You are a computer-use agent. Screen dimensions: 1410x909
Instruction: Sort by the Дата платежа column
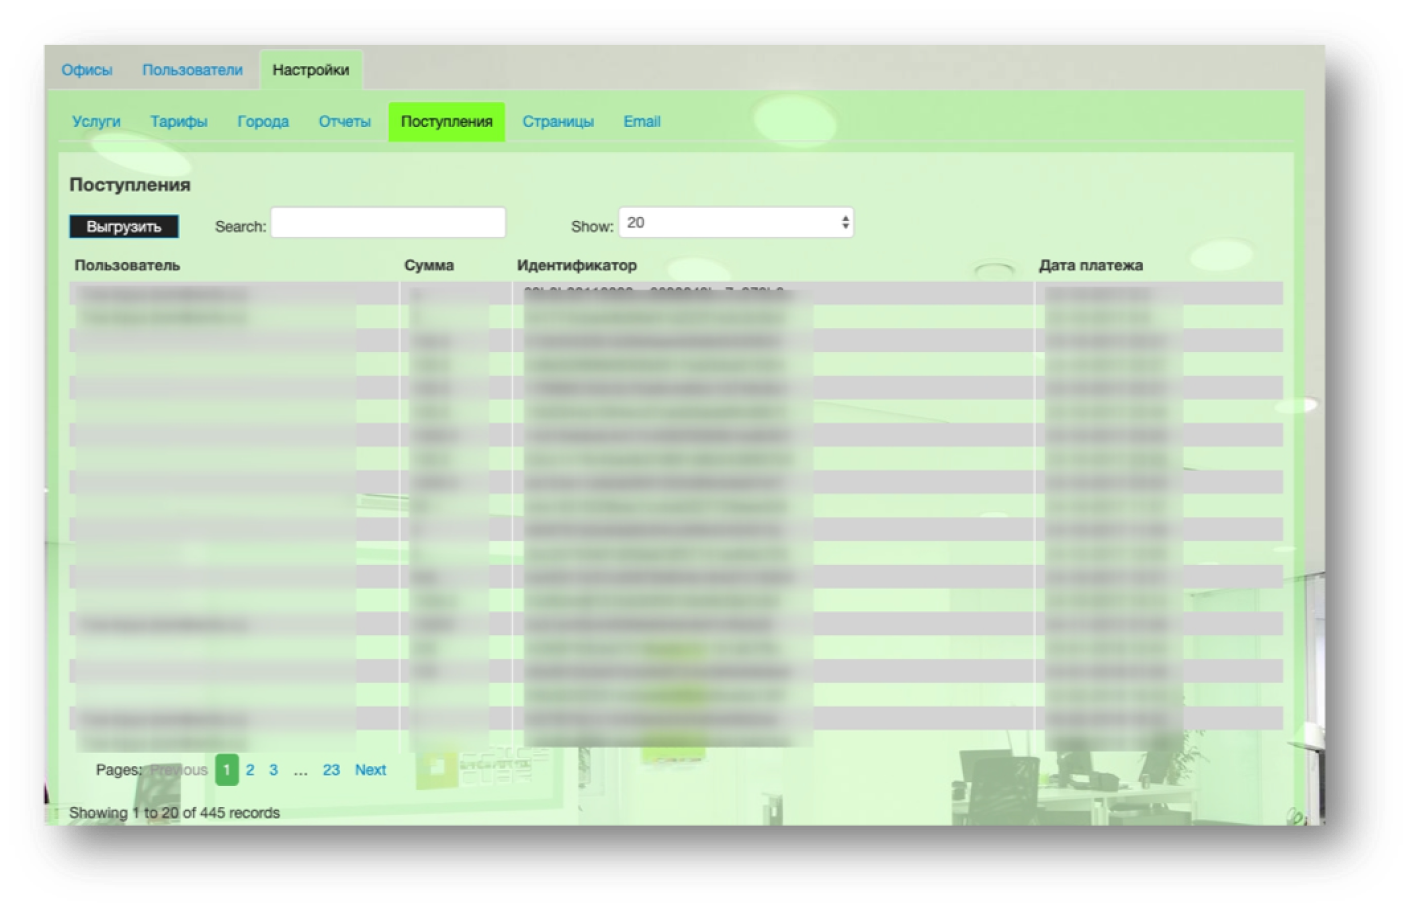point(1090,266)
